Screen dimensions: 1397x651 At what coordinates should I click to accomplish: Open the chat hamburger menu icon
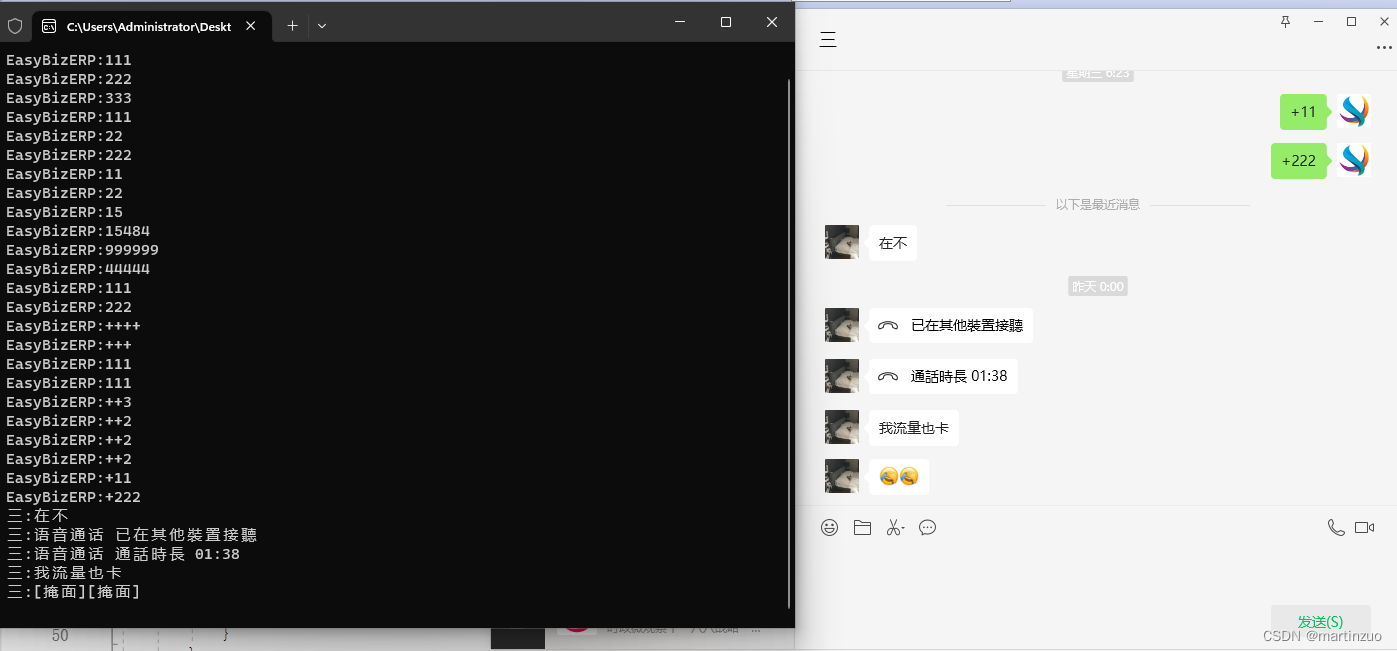point(828,40)
